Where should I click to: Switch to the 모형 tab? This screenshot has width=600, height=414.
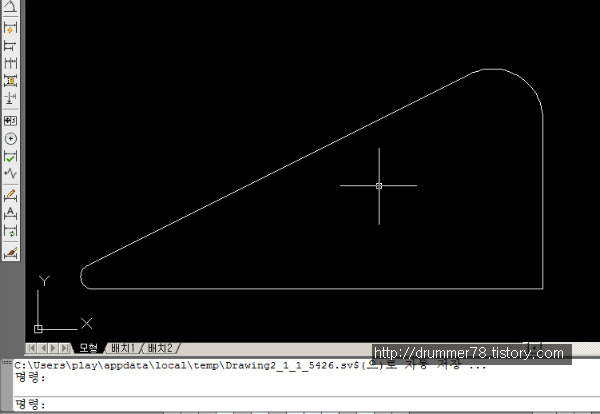coord(88,348)
